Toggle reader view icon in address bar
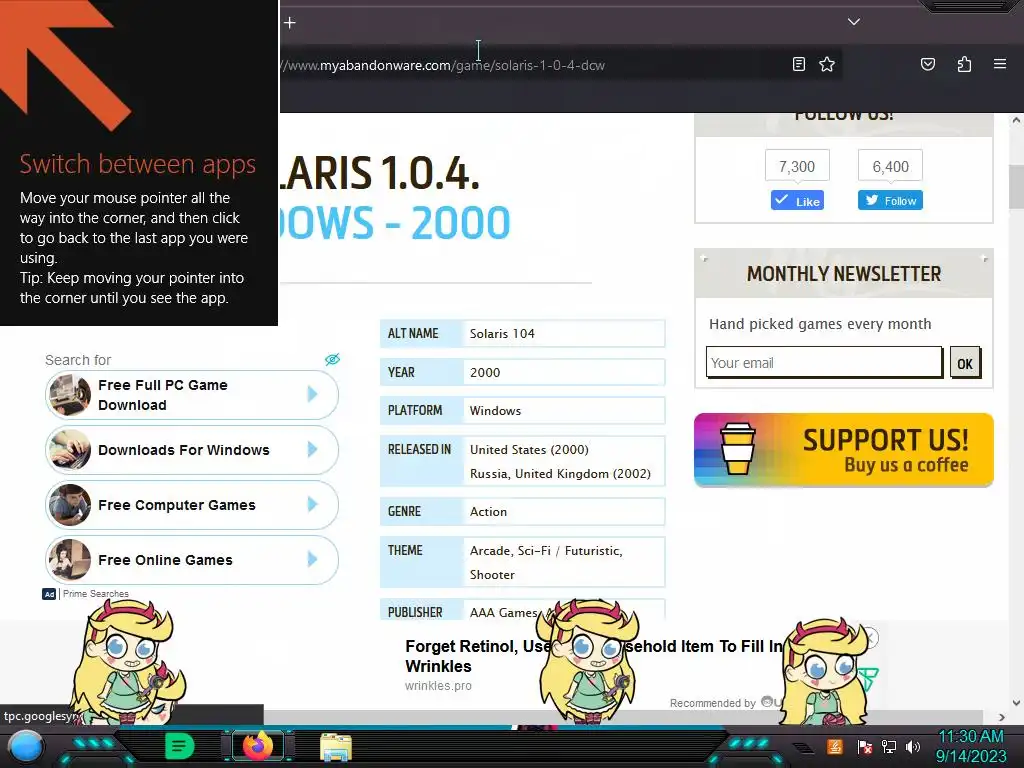The height and width of the screenshot is (768, 1024). coord(799,64)
